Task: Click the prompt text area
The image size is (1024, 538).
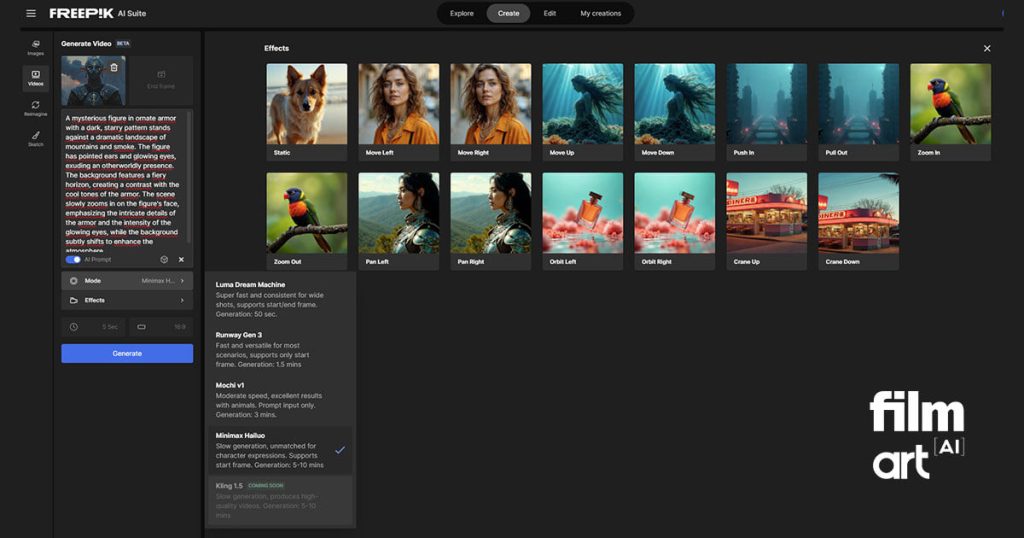Action: 124,181
